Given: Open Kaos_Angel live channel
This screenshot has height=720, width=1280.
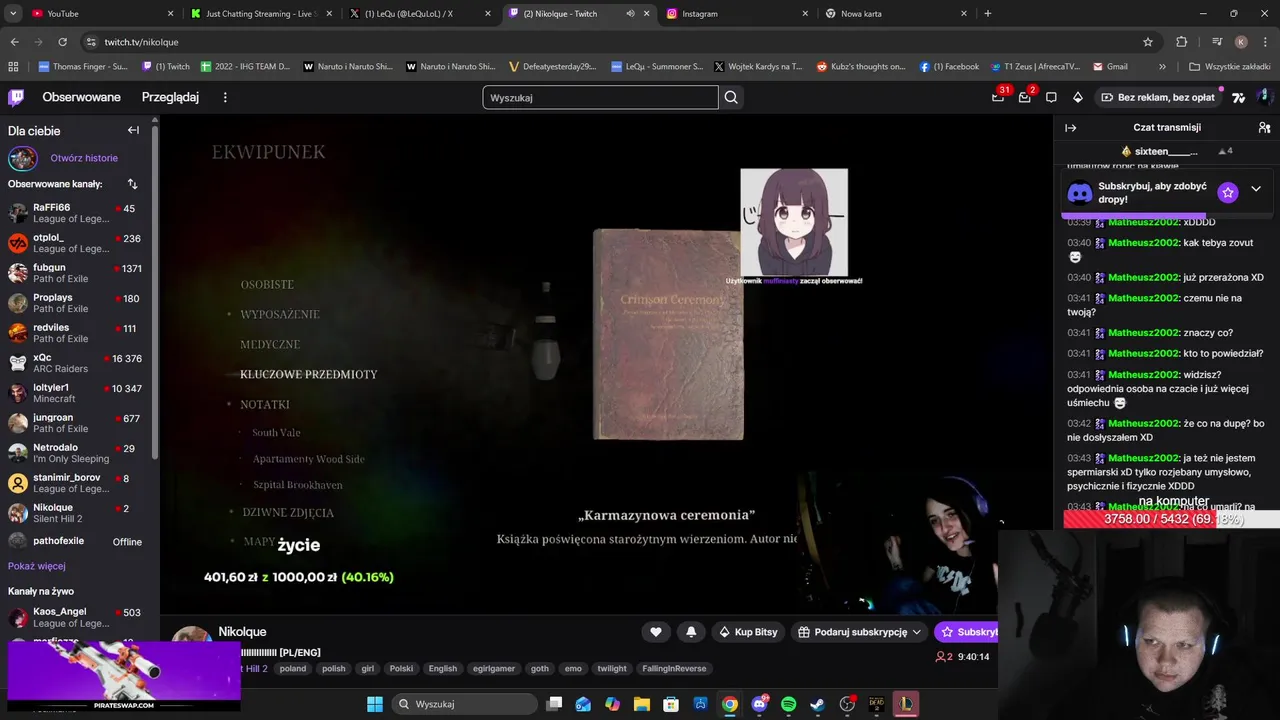Looking at the screenshot, I should click(x=77, y=617).
